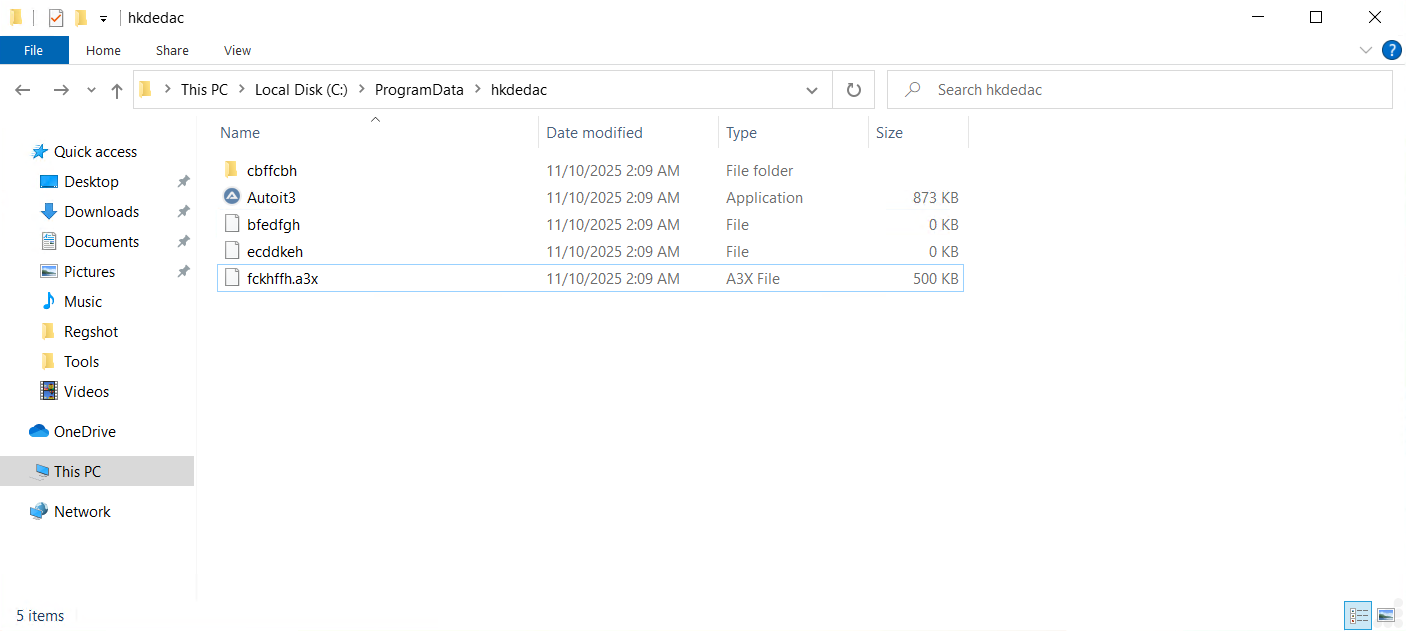Switch to the View ribbon tab
Screen dimensions: 1406x631
pyautogui.click(x=237, y=50)
